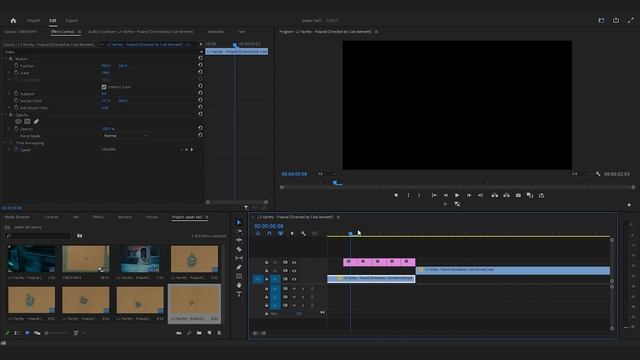
Task: Open the Media Browser tab
Action: pos(17,217)
